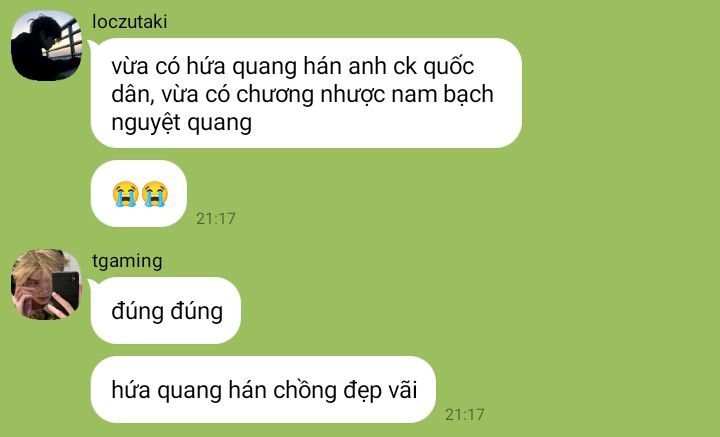Click the word "chồng" in tgaming's message
720x437 pixels.
305,391
